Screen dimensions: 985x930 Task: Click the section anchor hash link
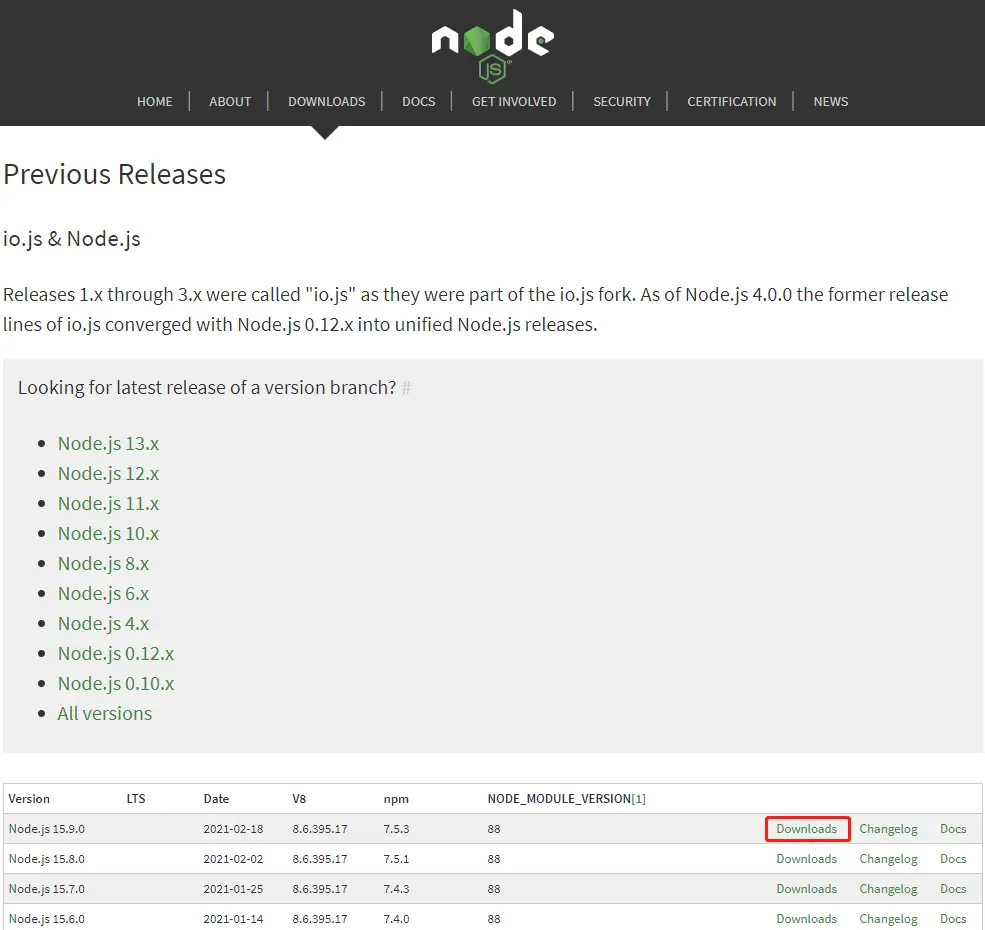point(406,388)
